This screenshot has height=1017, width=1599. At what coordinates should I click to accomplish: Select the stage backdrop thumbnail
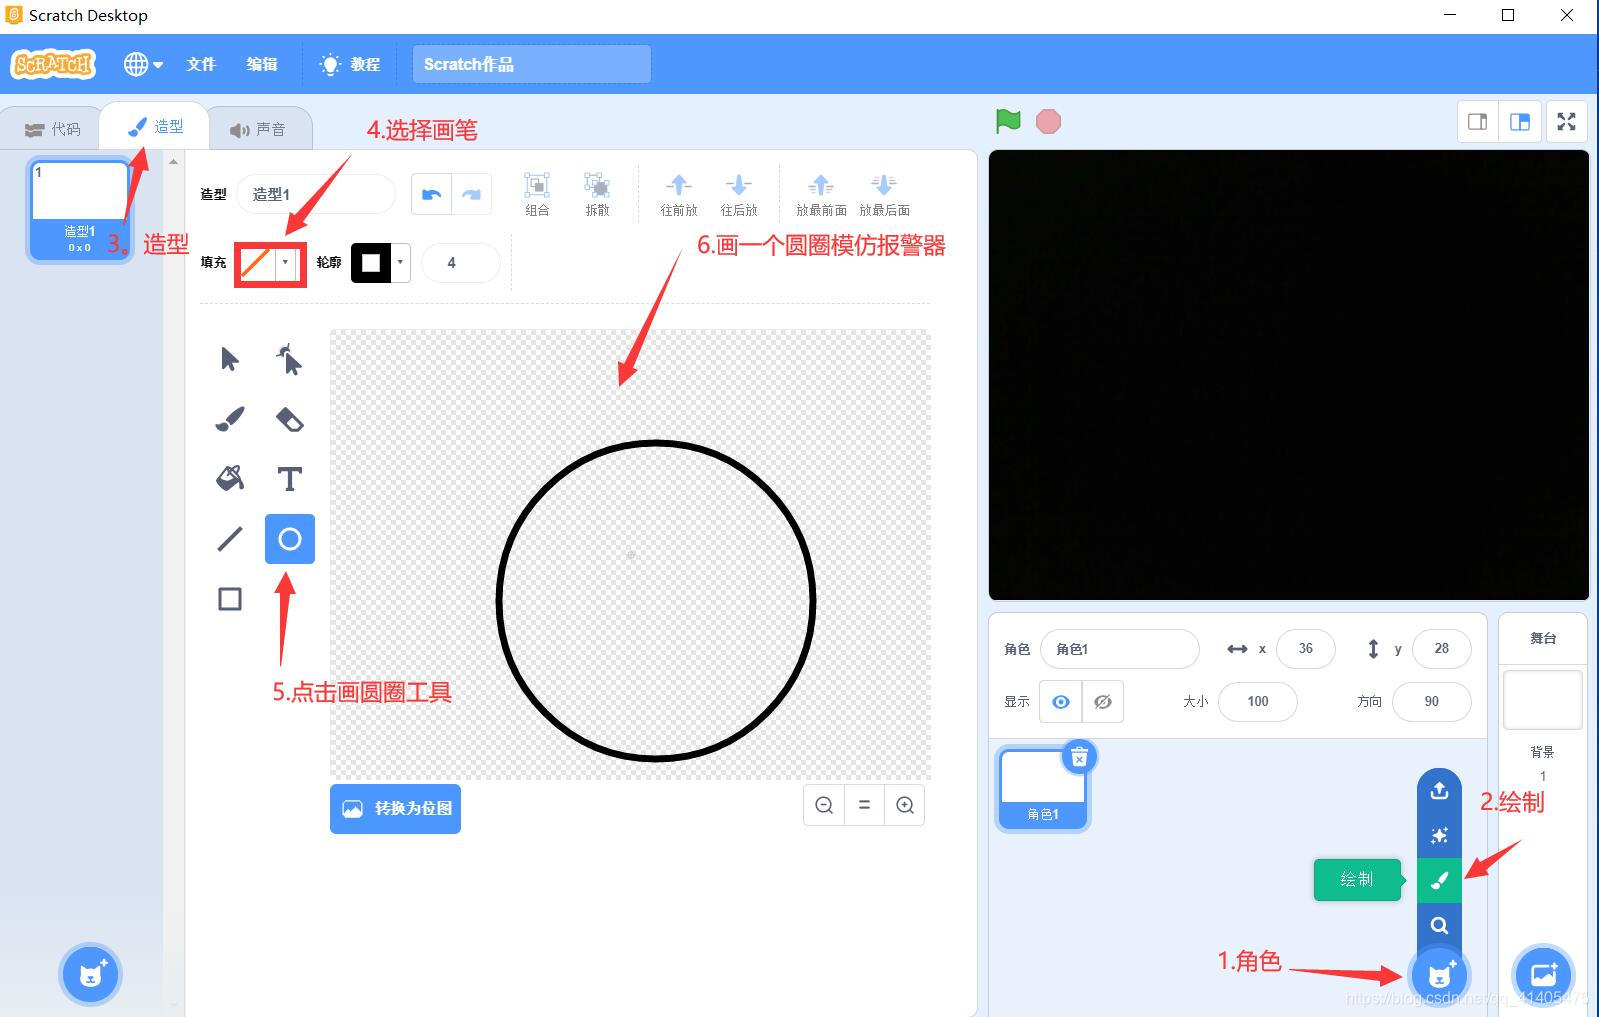point(1542,699)
